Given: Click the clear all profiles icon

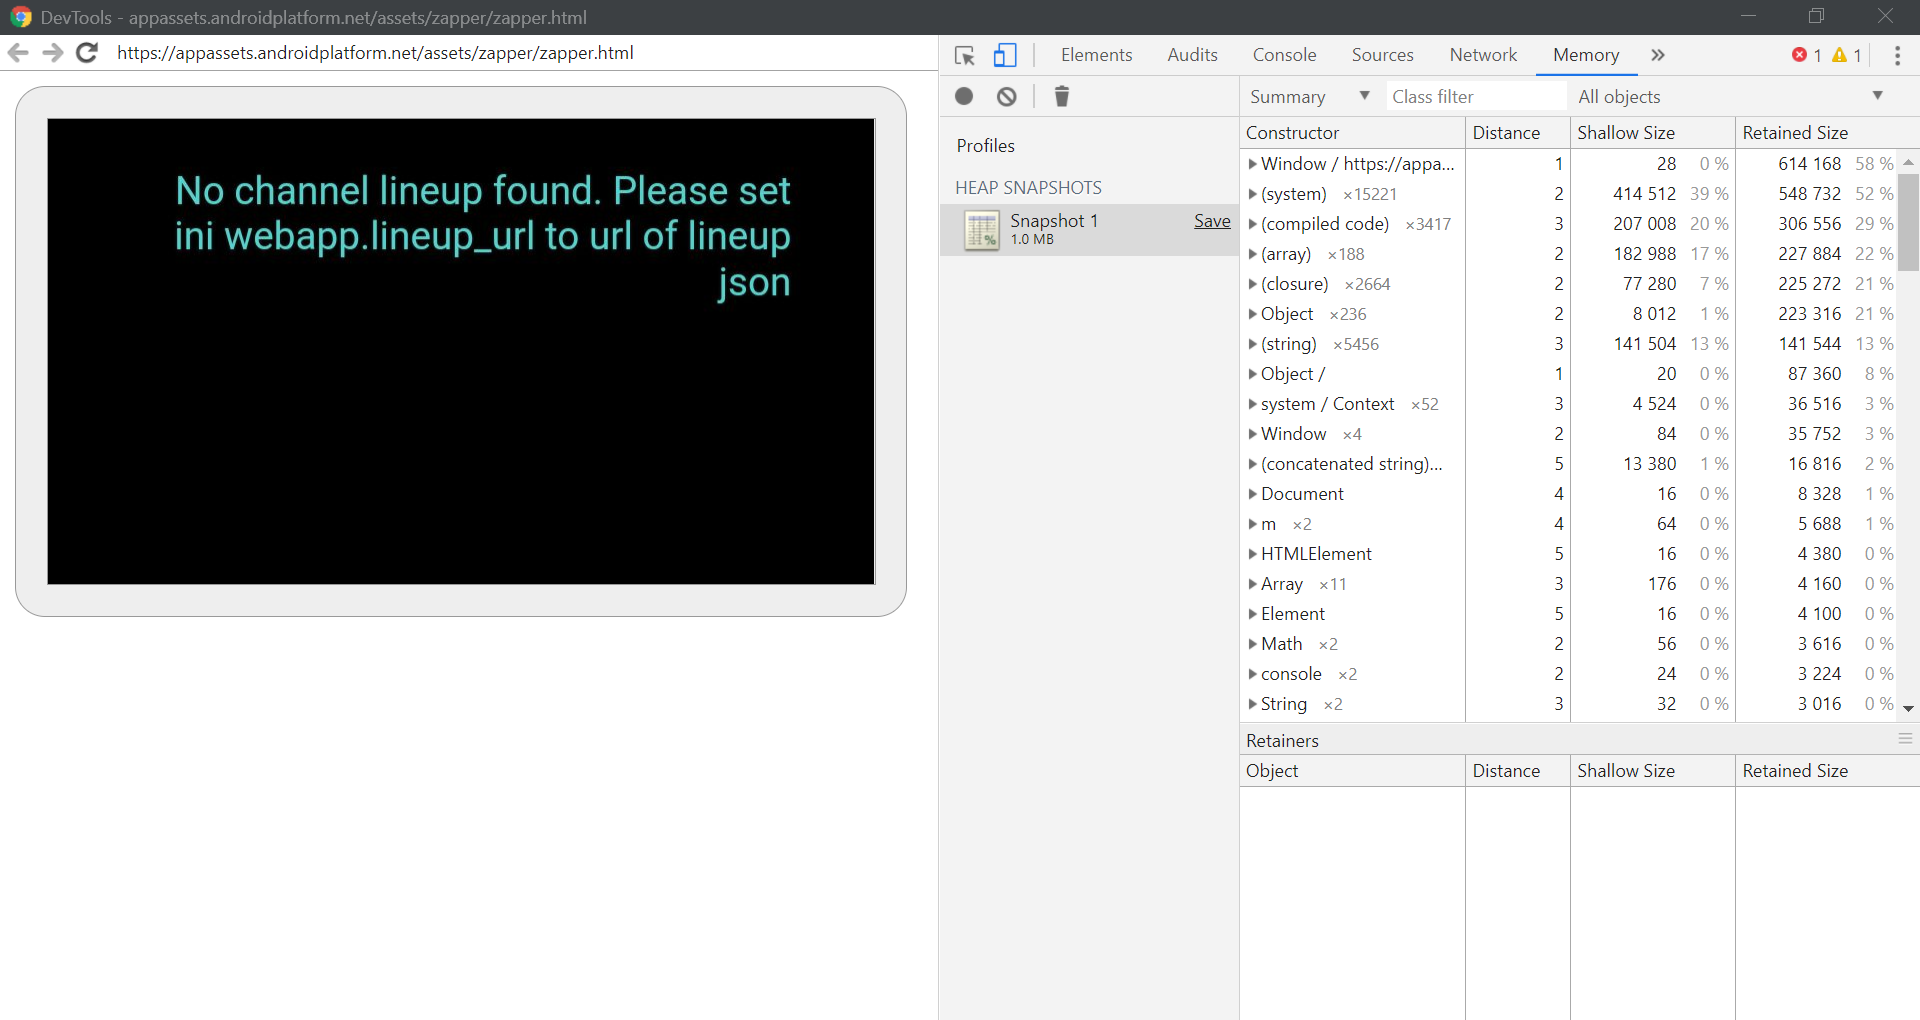Looking at the screenshot, I should 1007,96.
